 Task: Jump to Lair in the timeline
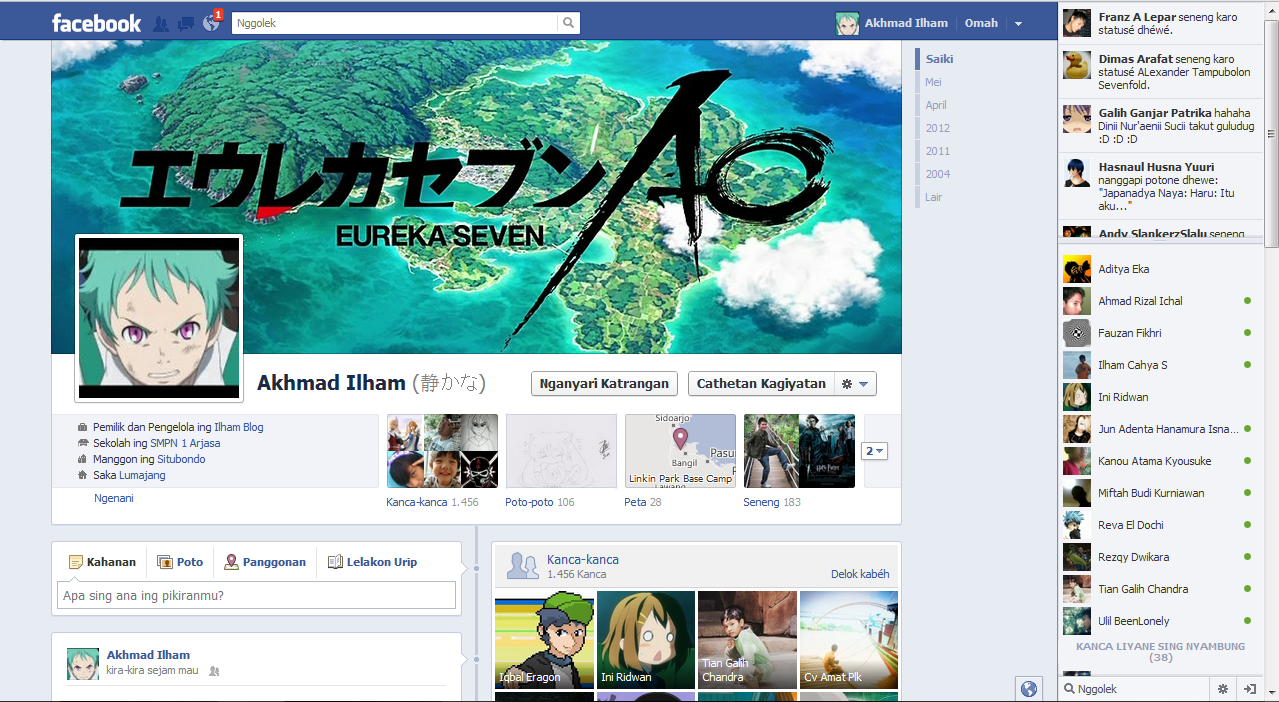[933, 197]
